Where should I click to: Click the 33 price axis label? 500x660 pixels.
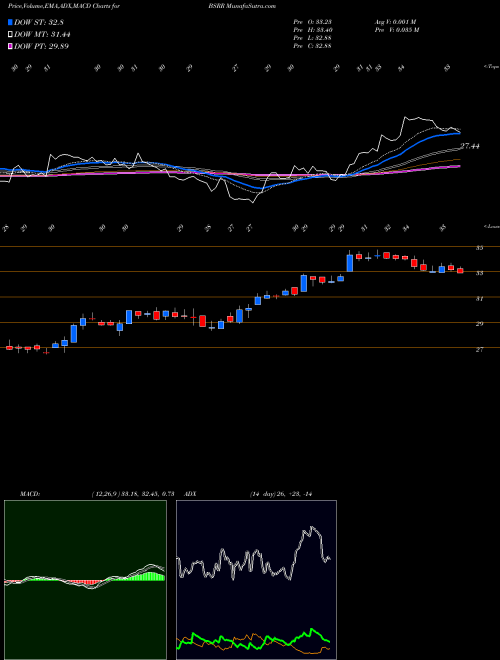[479, 273]
